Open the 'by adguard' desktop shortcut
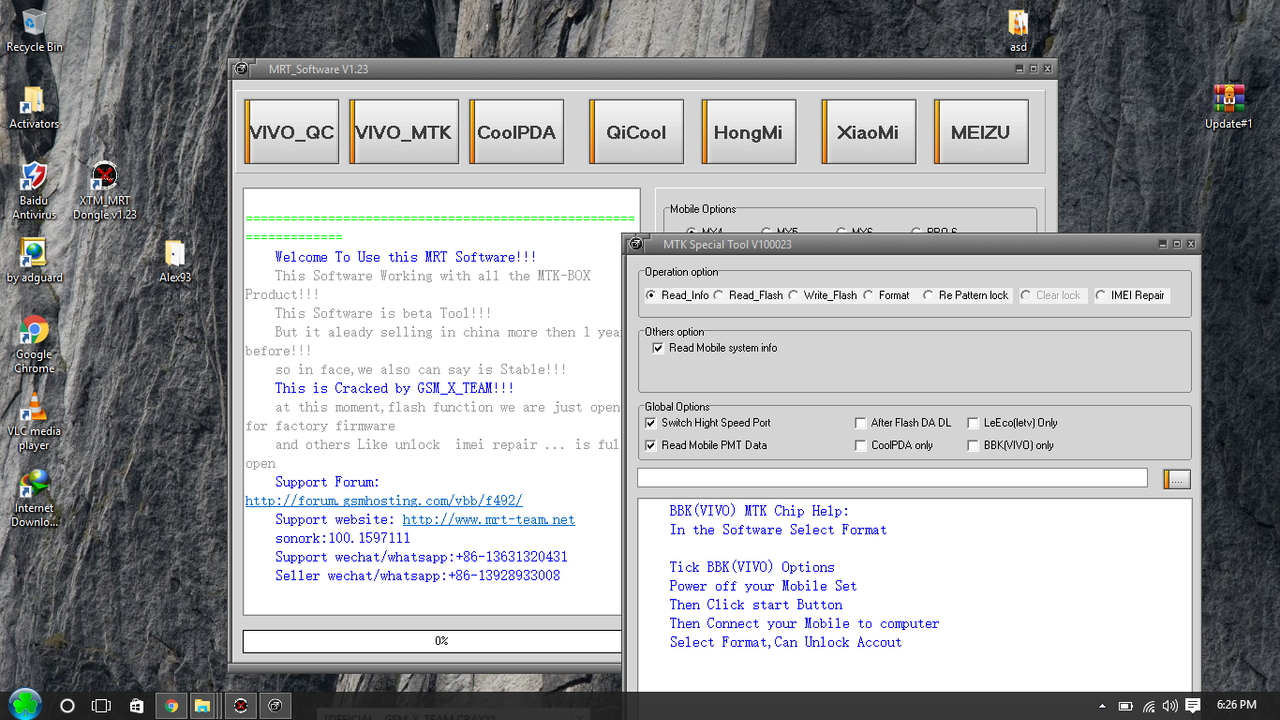Viewport: 1280px width, 720px height. click(x=34, y=261)
